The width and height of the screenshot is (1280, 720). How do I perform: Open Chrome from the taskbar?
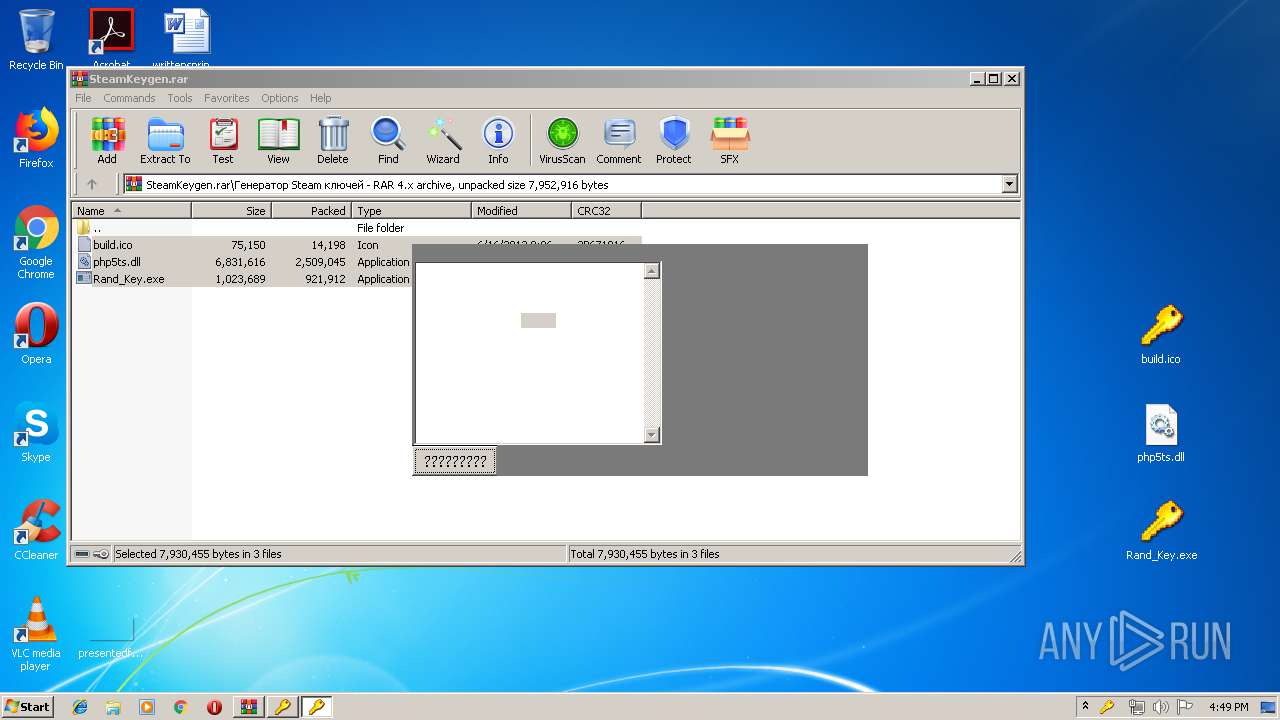click(181, 707)
